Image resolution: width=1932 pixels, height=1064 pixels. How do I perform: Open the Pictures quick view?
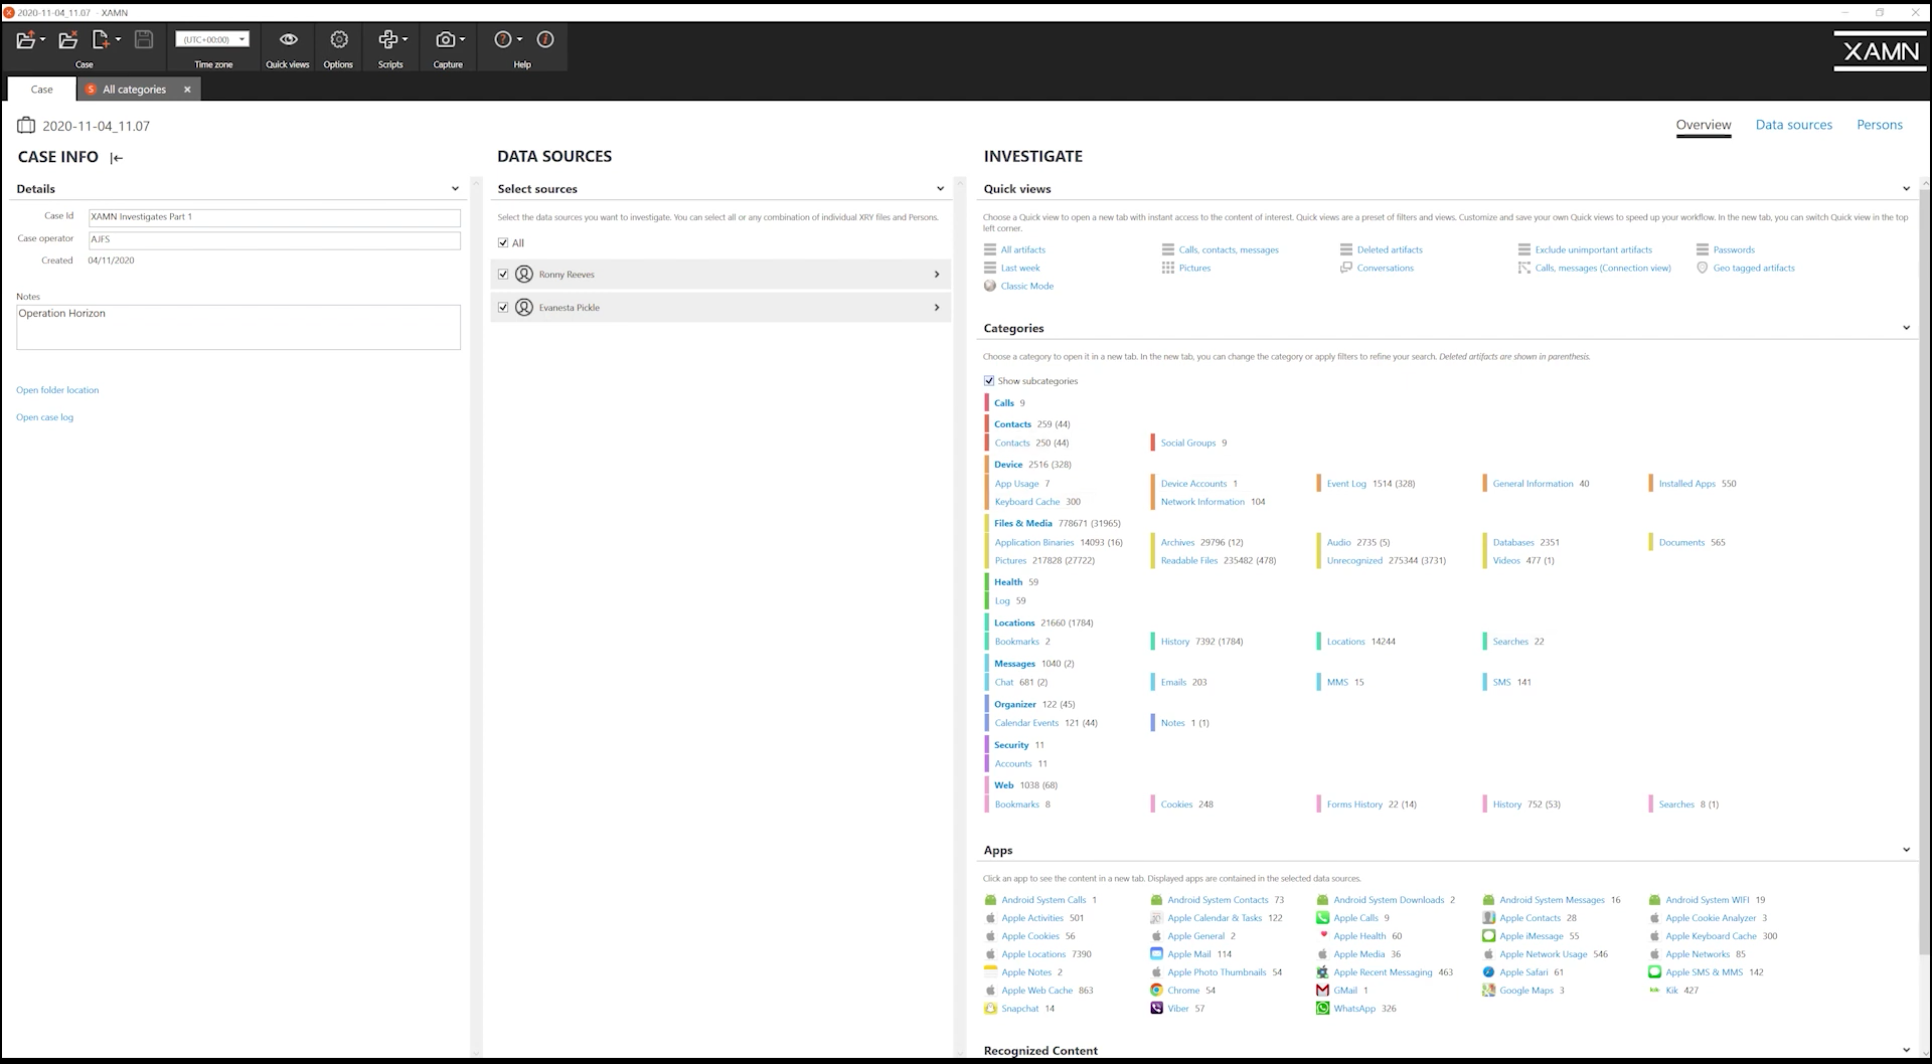(1194, 267)
